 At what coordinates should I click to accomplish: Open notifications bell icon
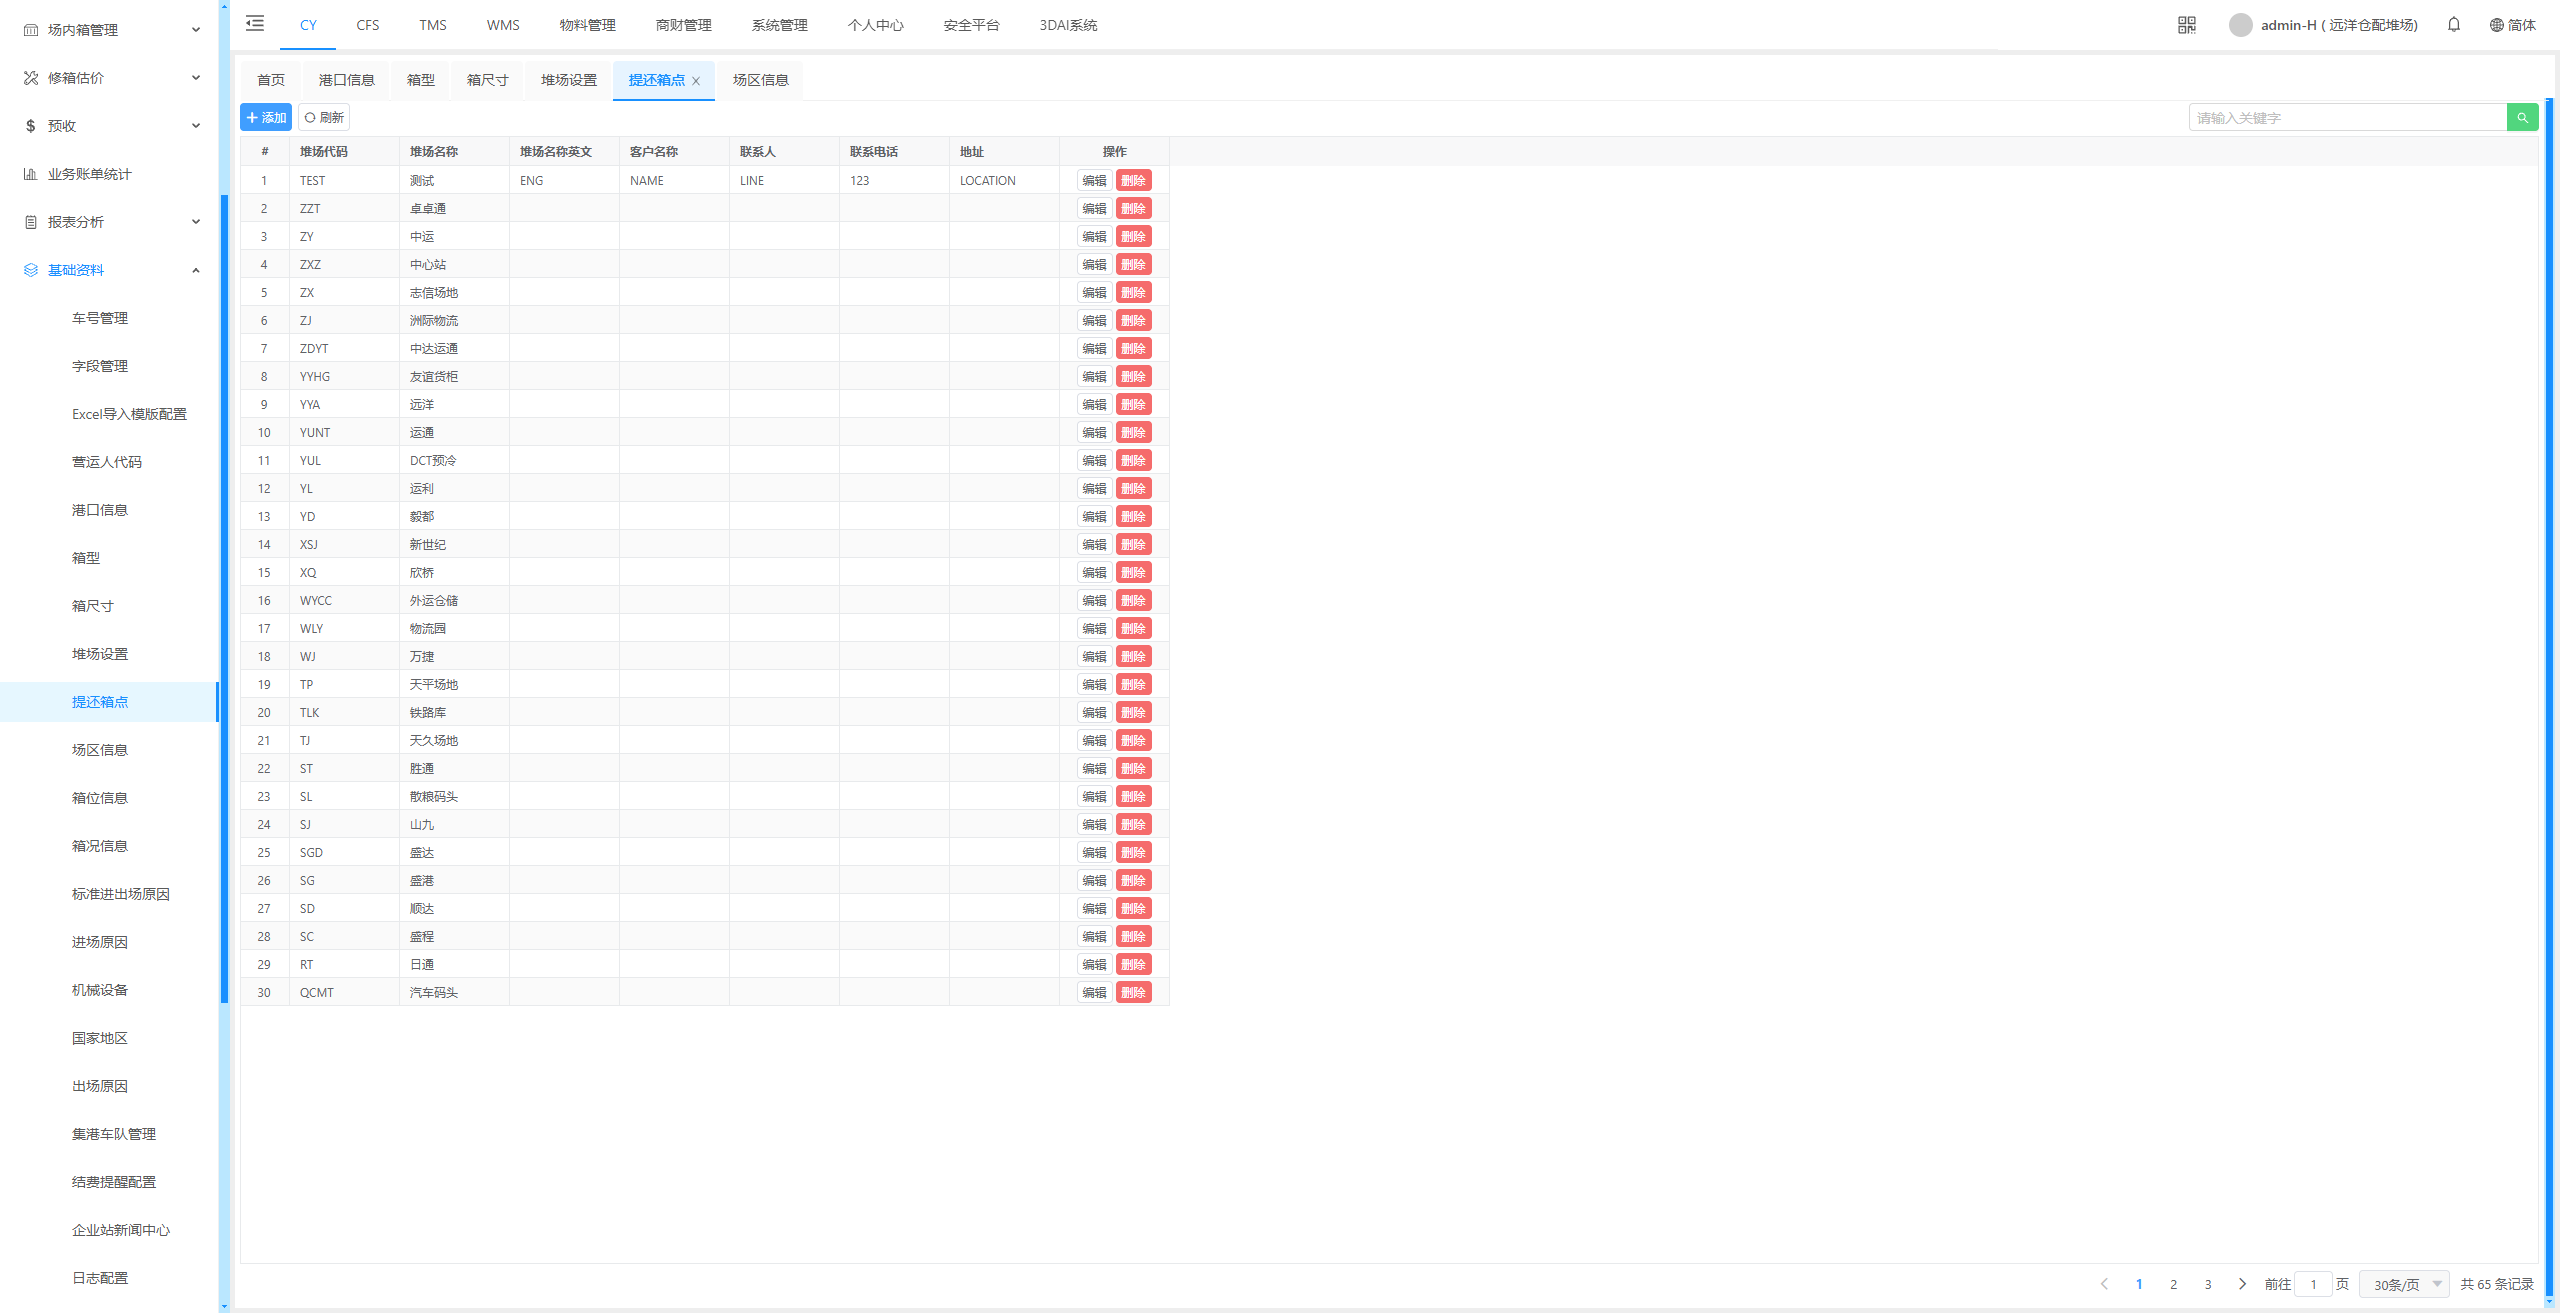(x=2453, y=25)
